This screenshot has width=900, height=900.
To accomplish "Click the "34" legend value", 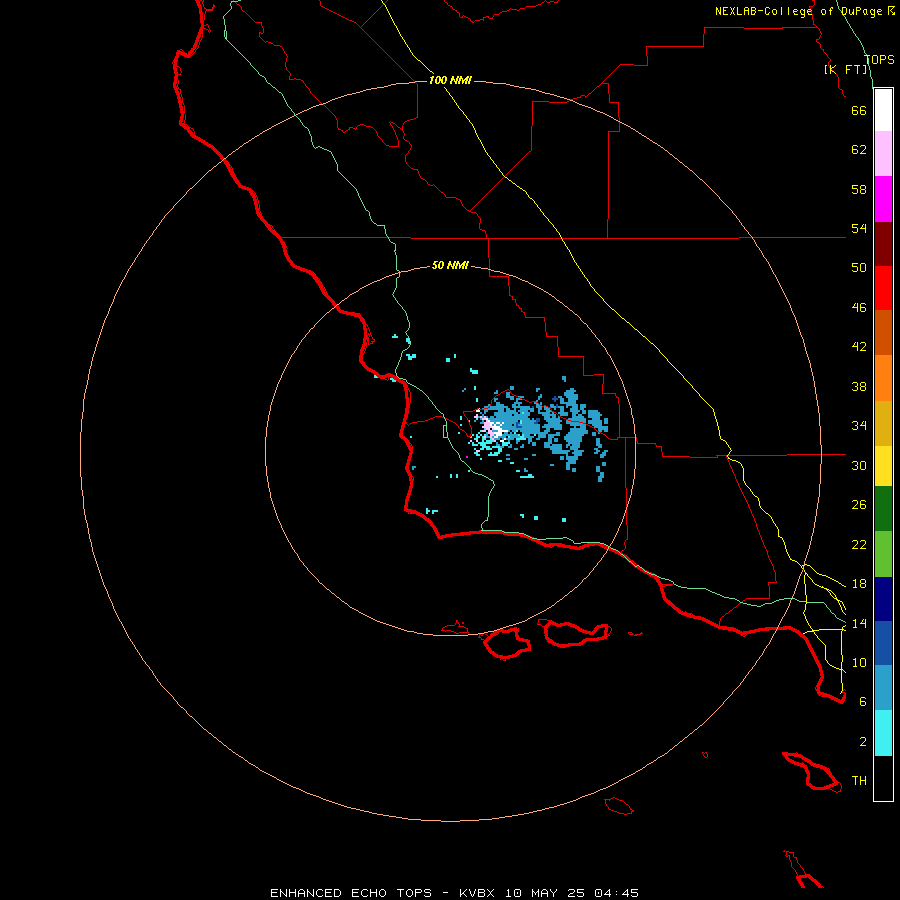I will (859, 426).
